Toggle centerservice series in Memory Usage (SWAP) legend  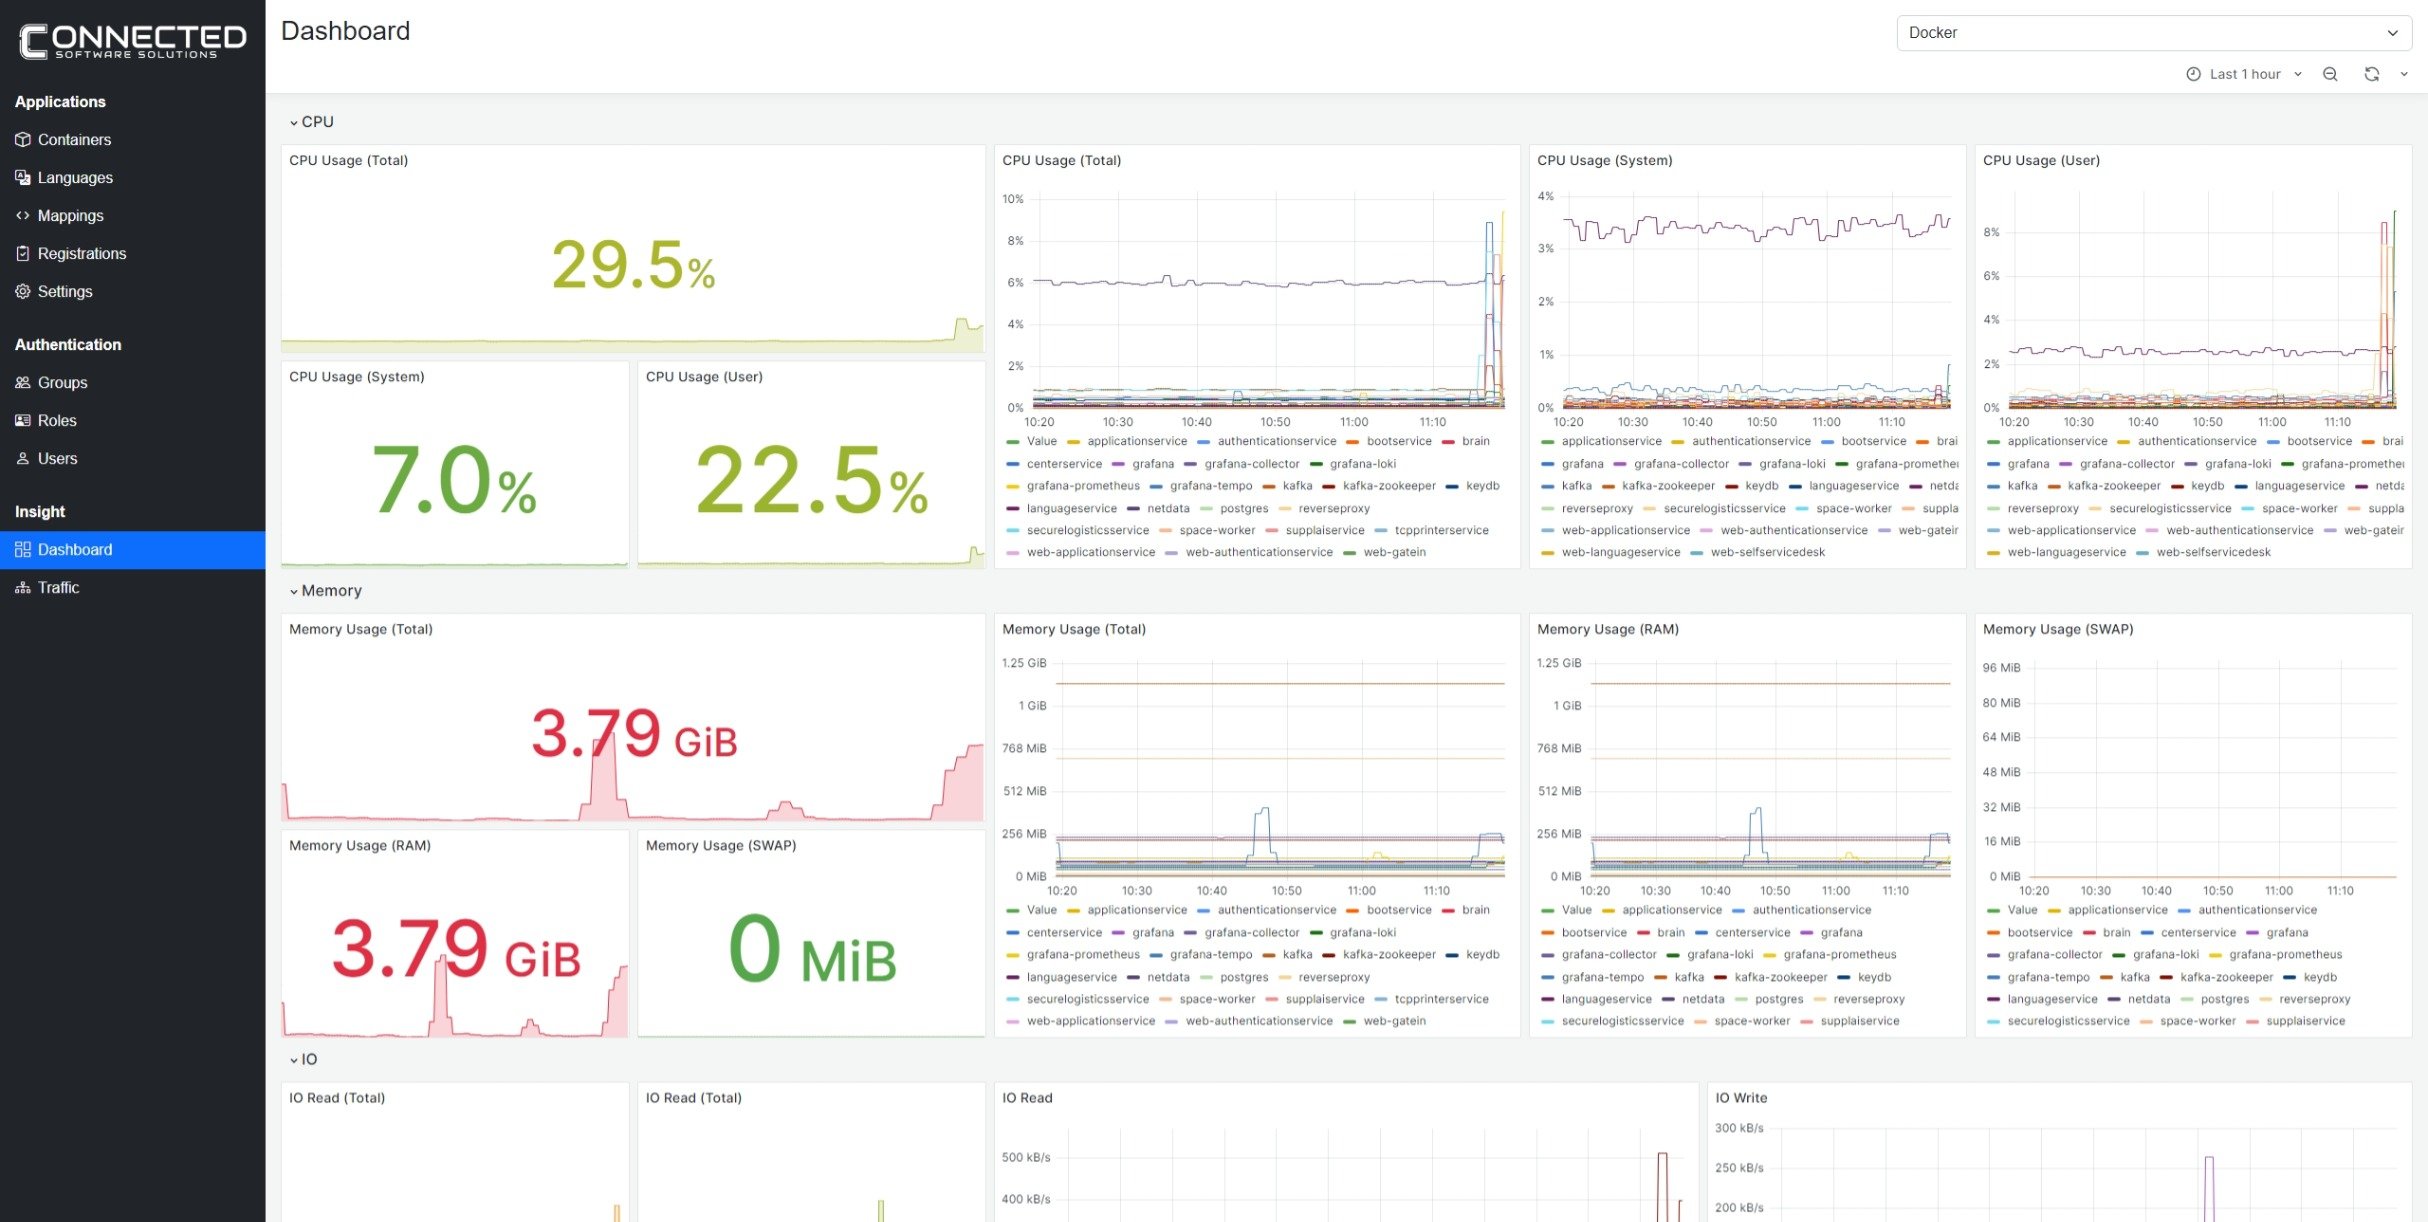2198,933
